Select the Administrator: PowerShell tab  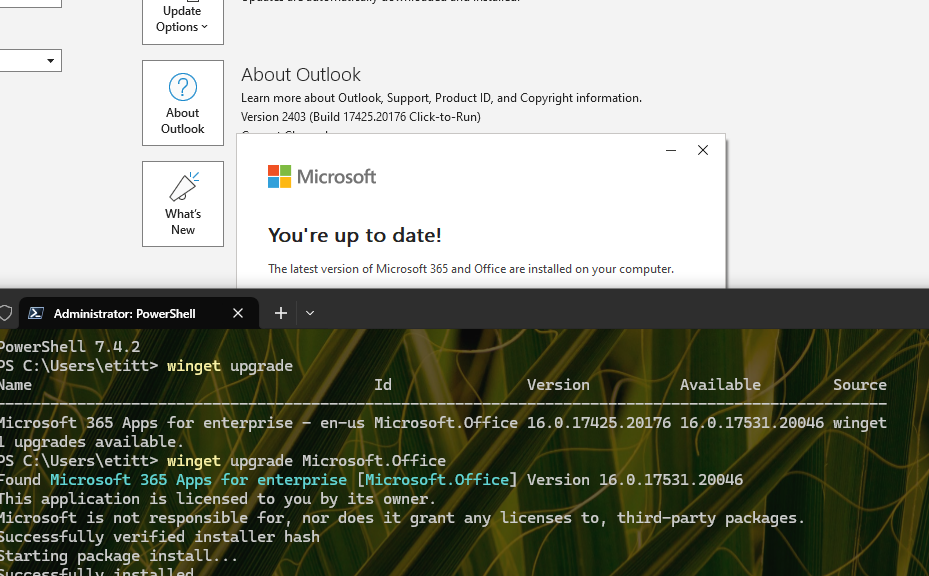(139, 313)
